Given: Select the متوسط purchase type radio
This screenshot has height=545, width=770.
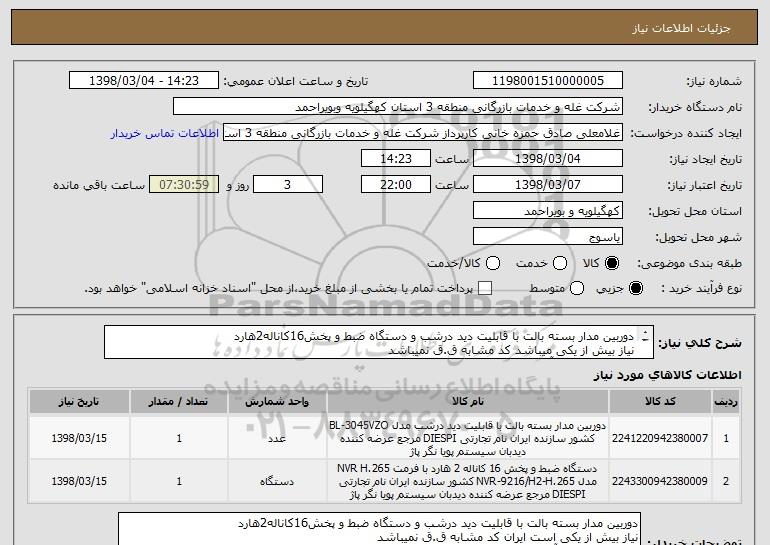Looking at the screenshot, I should pos(577,288).
